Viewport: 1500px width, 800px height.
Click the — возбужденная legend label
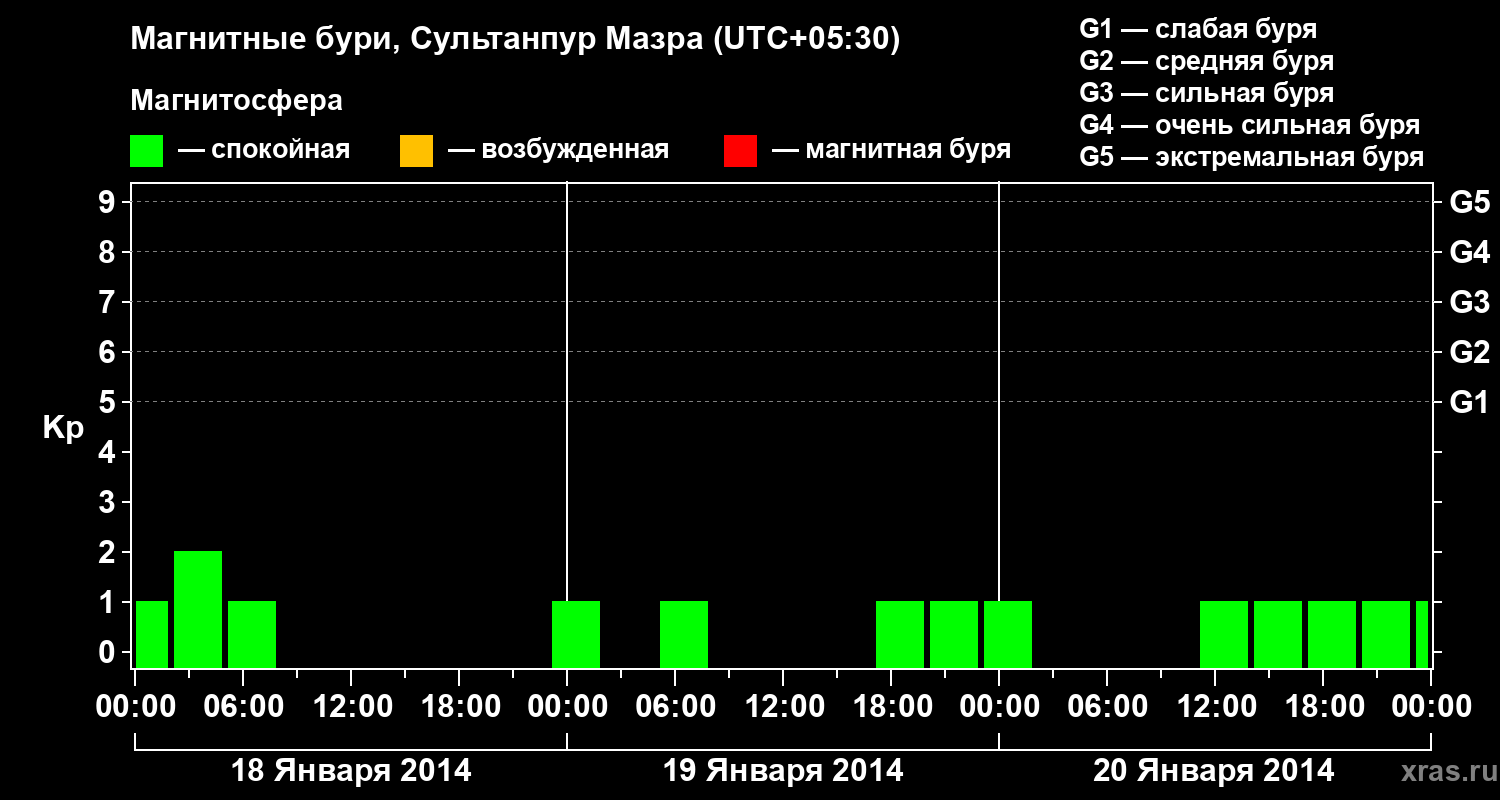558,151
